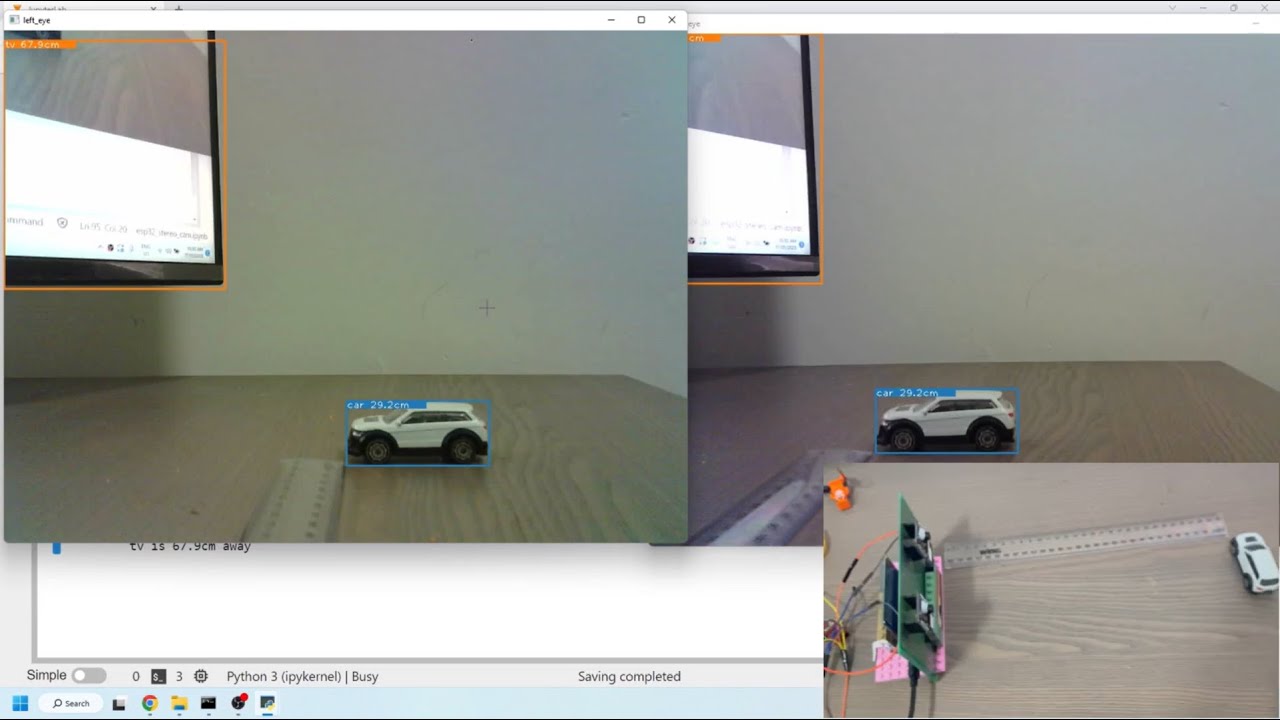The height and width of the screenshot is (720, 1280).
Task: Launch Google Chrome from the taskbar
Action: (x=149, y=703)
